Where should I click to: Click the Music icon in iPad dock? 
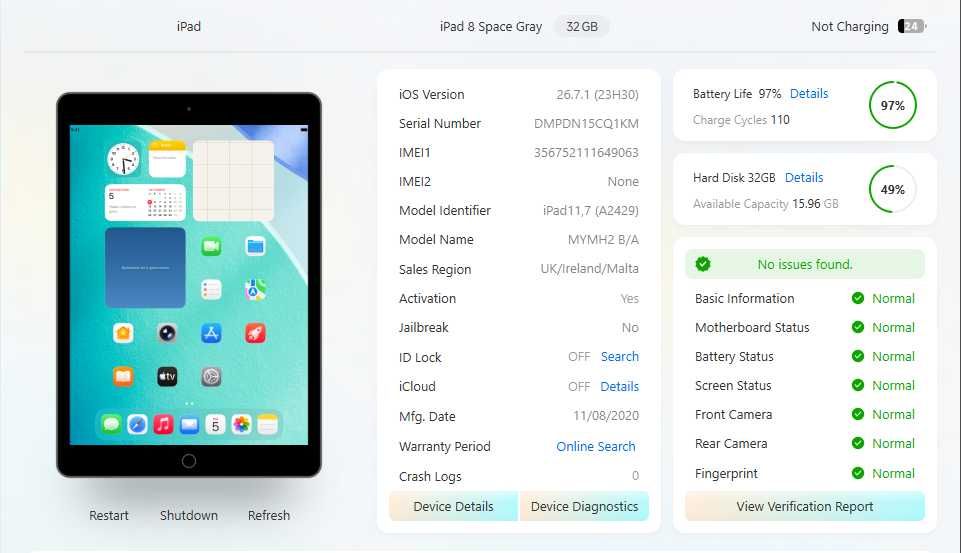pyautogui.click(x=163, y=424)
